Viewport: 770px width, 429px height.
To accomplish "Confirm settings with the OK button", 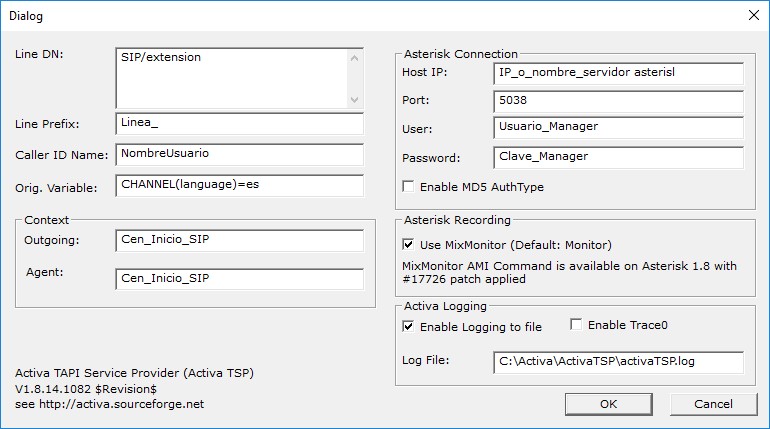I will (x=608, y=404).
